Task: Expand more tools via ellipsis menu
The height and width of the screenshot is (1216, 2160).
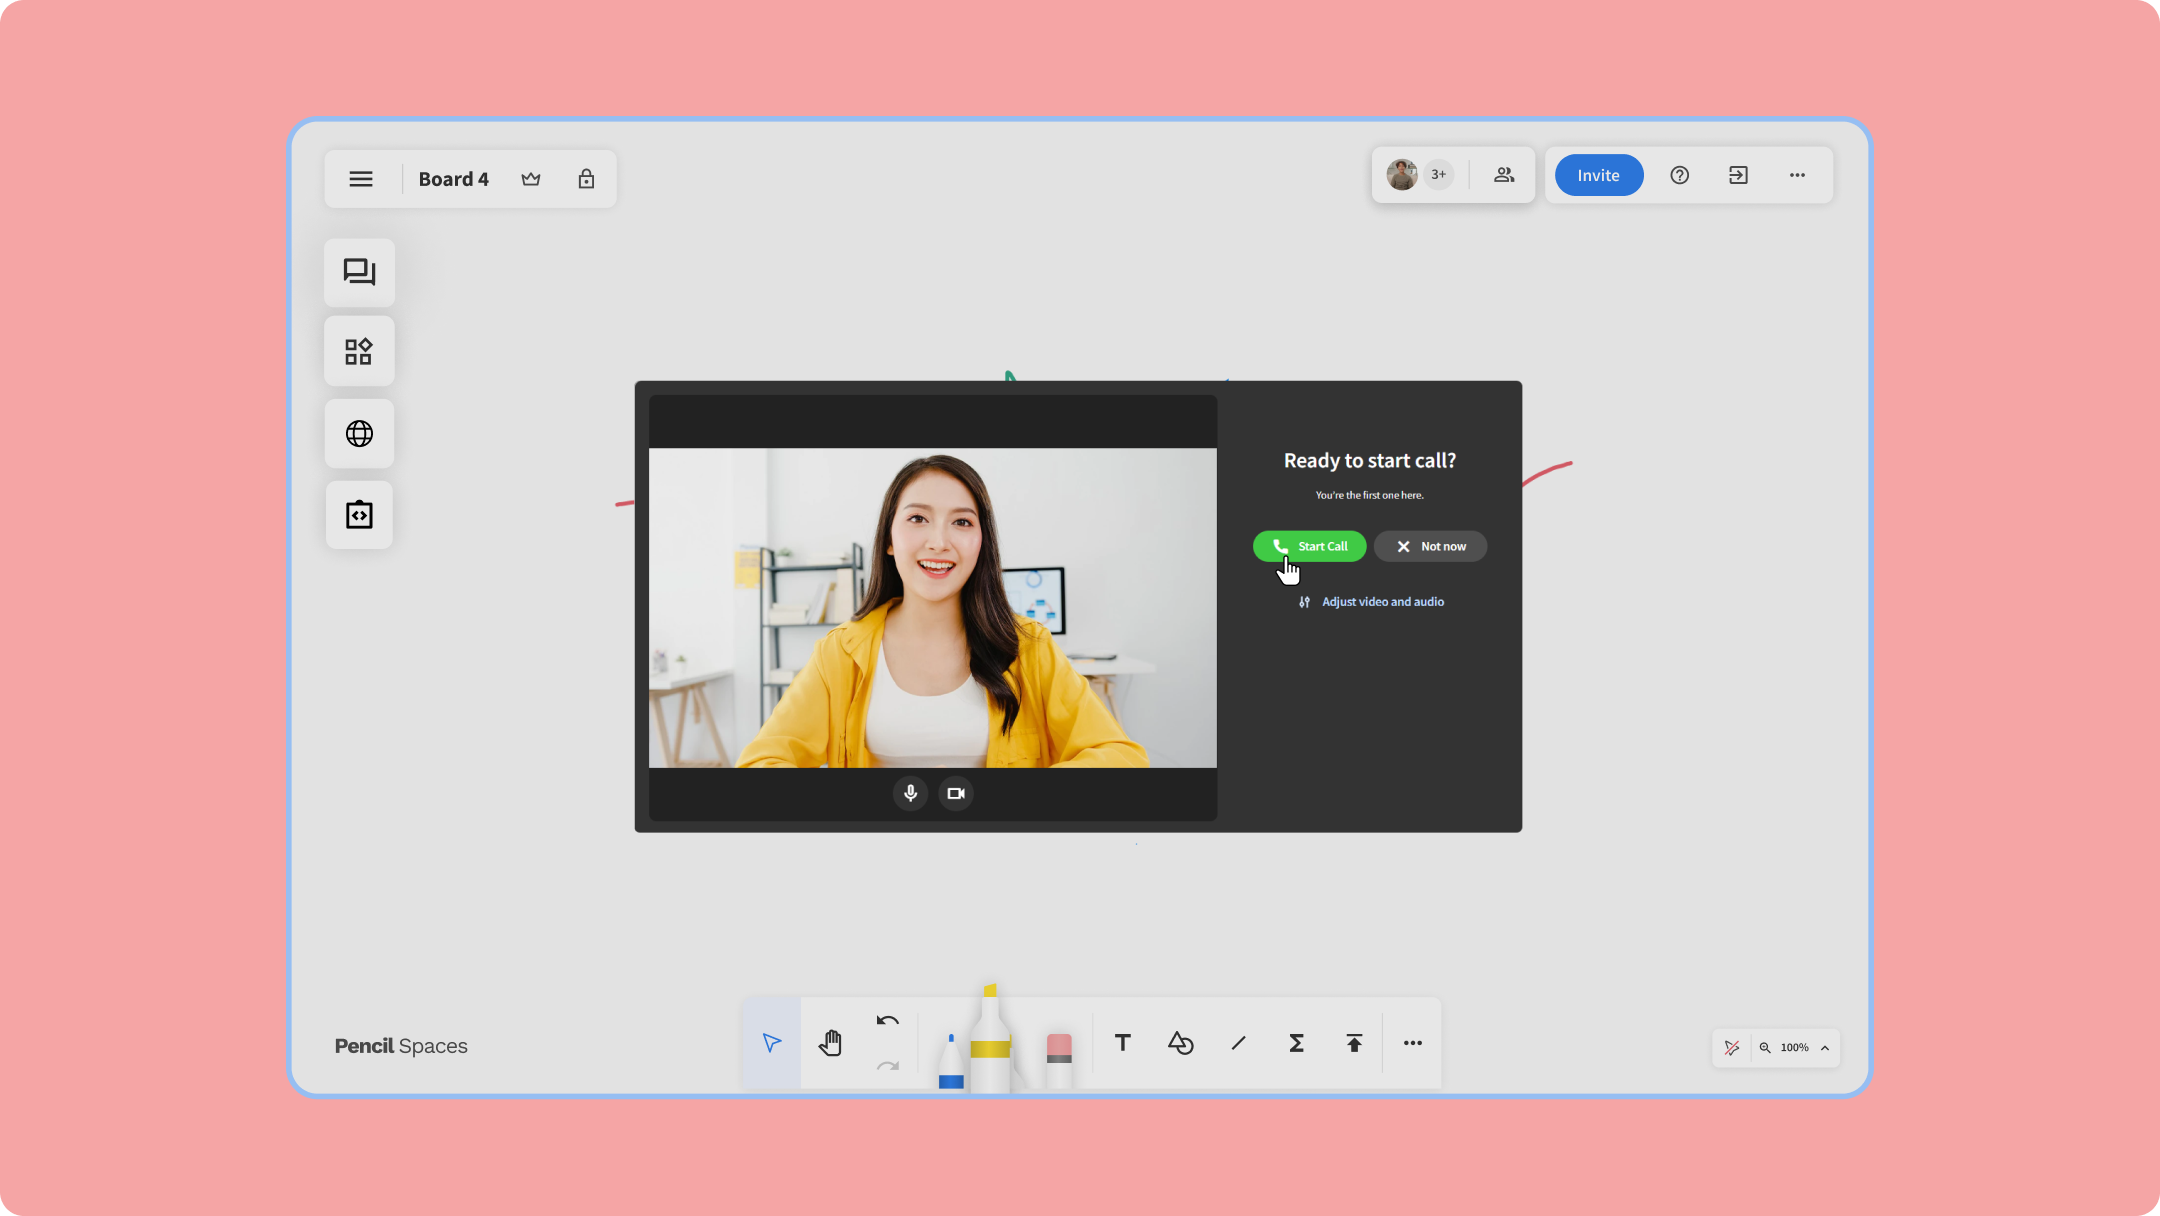Action: [x=1412, y=1042]
